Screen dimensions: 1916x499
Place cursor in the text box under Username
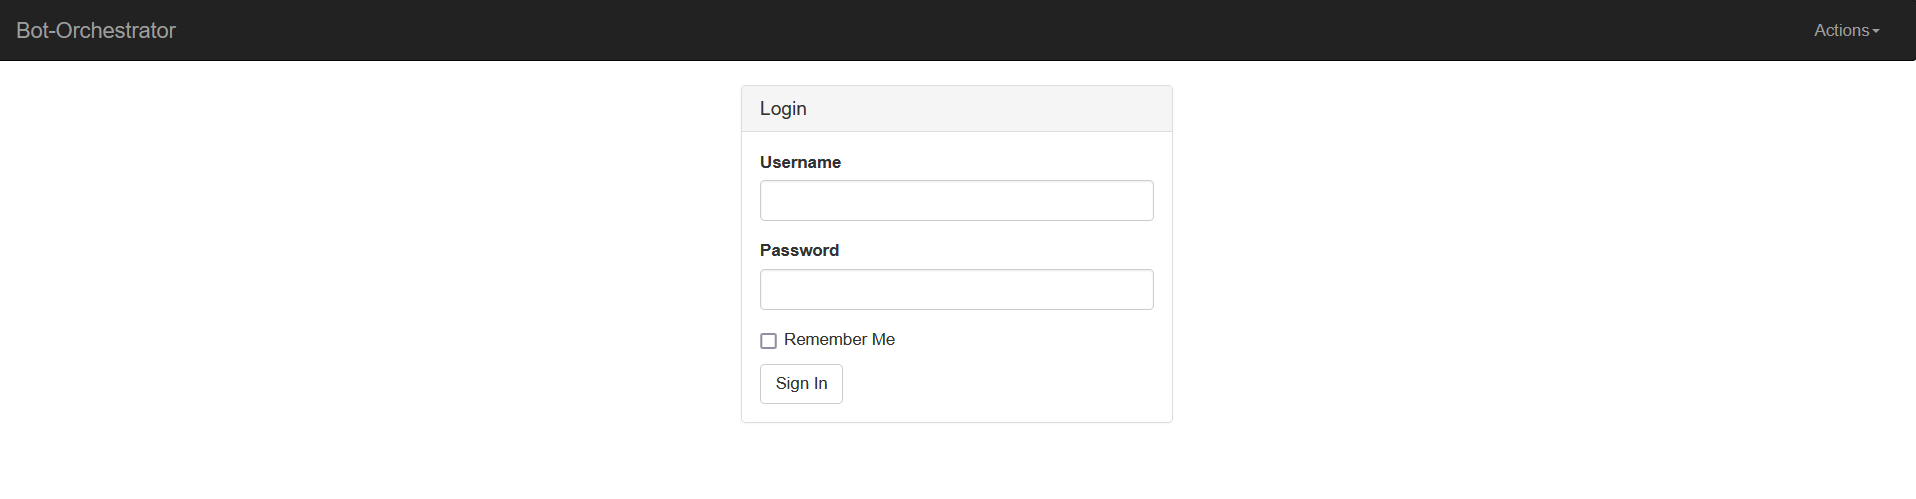[x=956, y=201]
